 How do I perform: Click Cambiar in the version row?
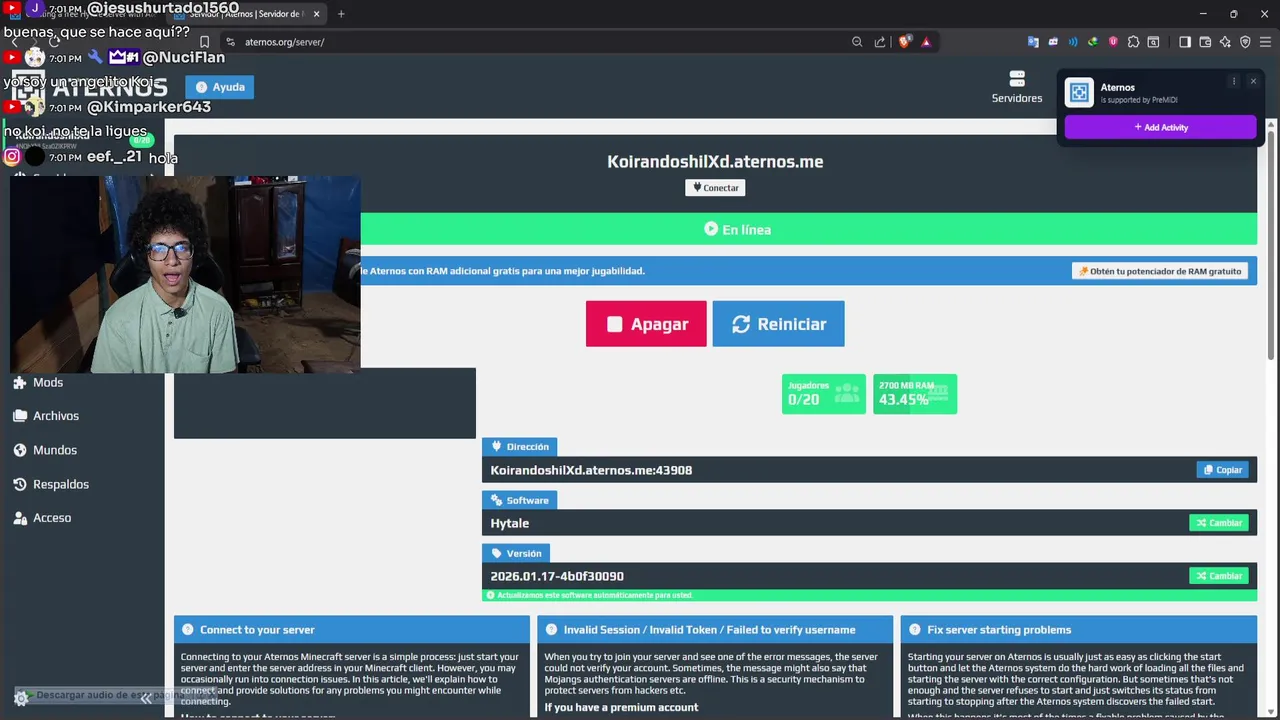click(1218, 576)
